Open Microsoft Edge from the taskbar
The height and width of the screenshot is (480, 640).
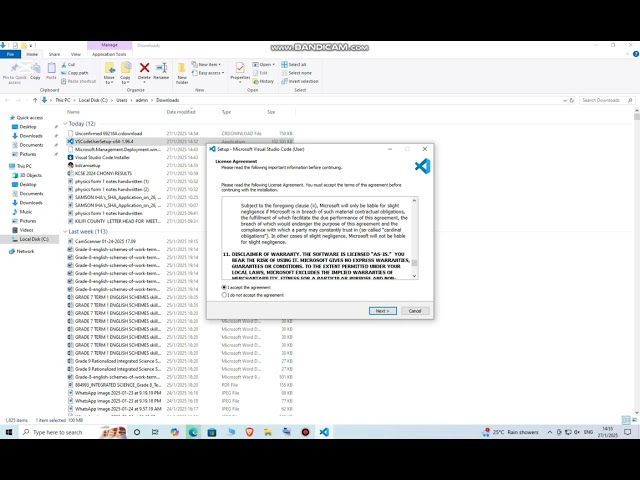click(193, 432)
